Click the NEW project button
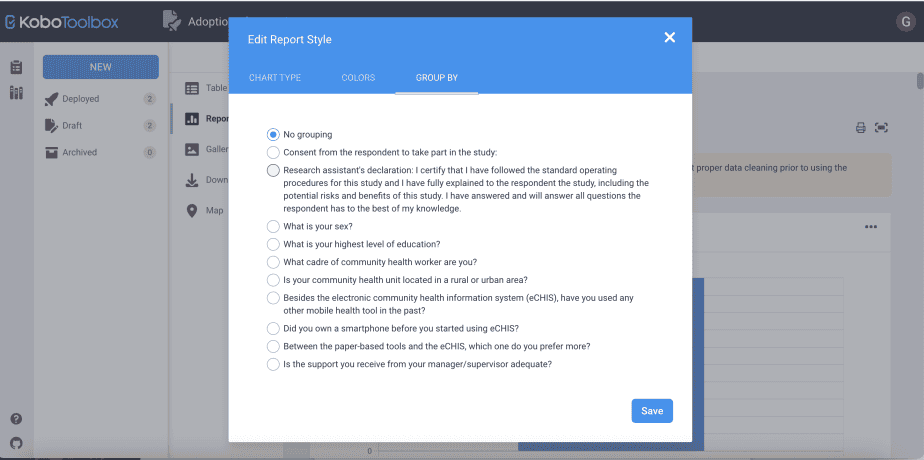924x460 pixels. [100, 67]
